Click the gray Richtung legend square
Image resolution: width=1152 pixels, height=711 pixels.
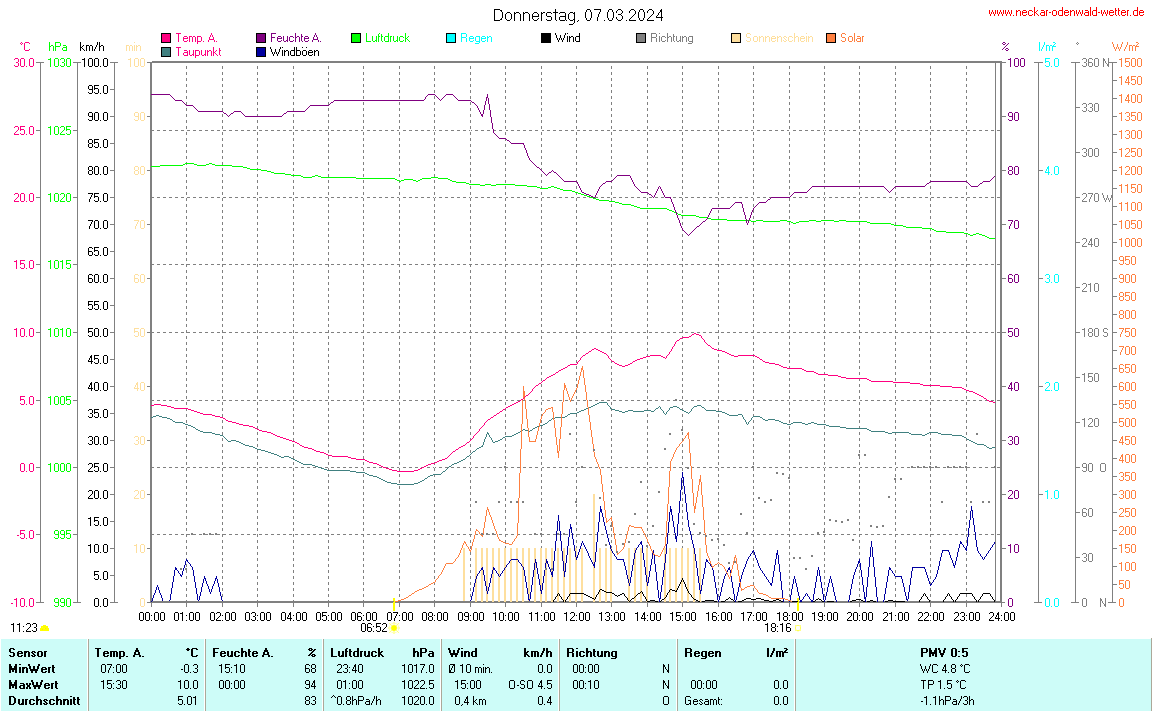pyautogui.click(x=641, y=38)
